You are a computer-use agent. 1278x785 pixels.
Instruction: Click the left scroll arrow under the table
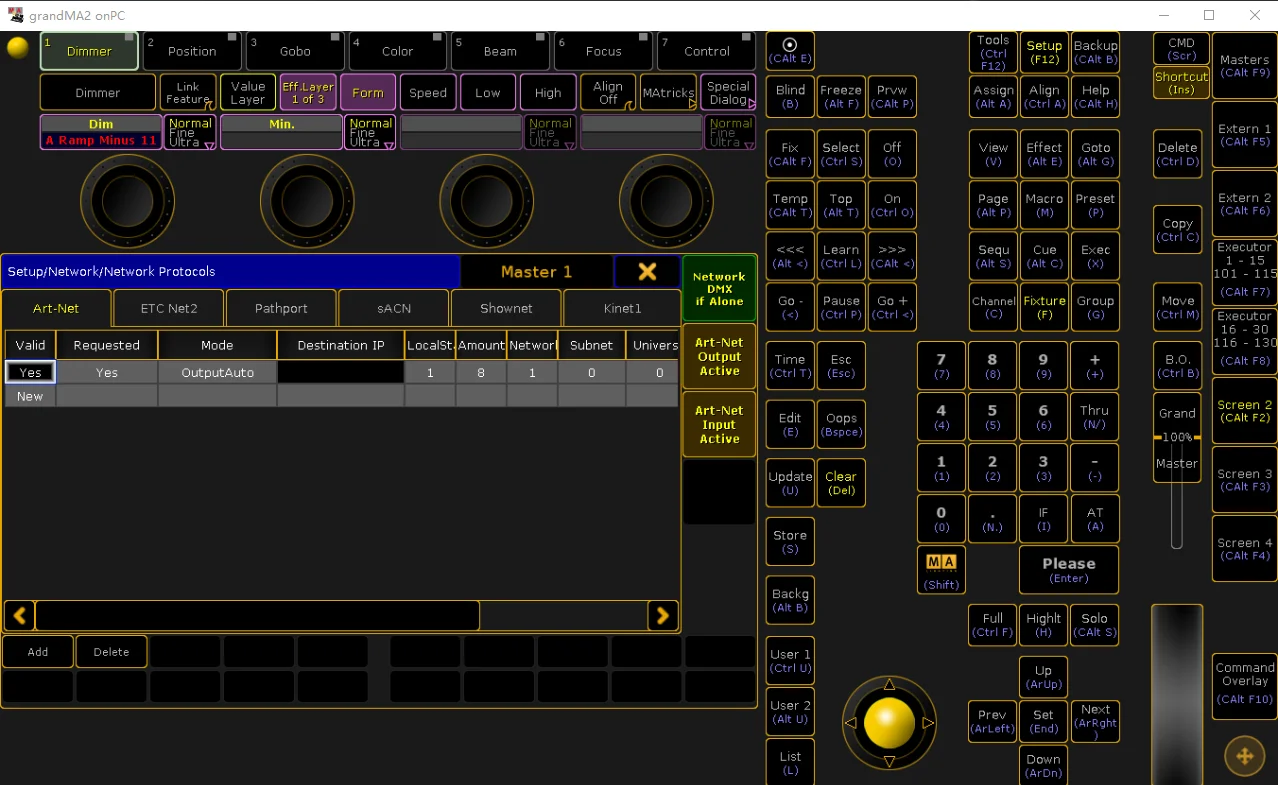coord(20,616)
